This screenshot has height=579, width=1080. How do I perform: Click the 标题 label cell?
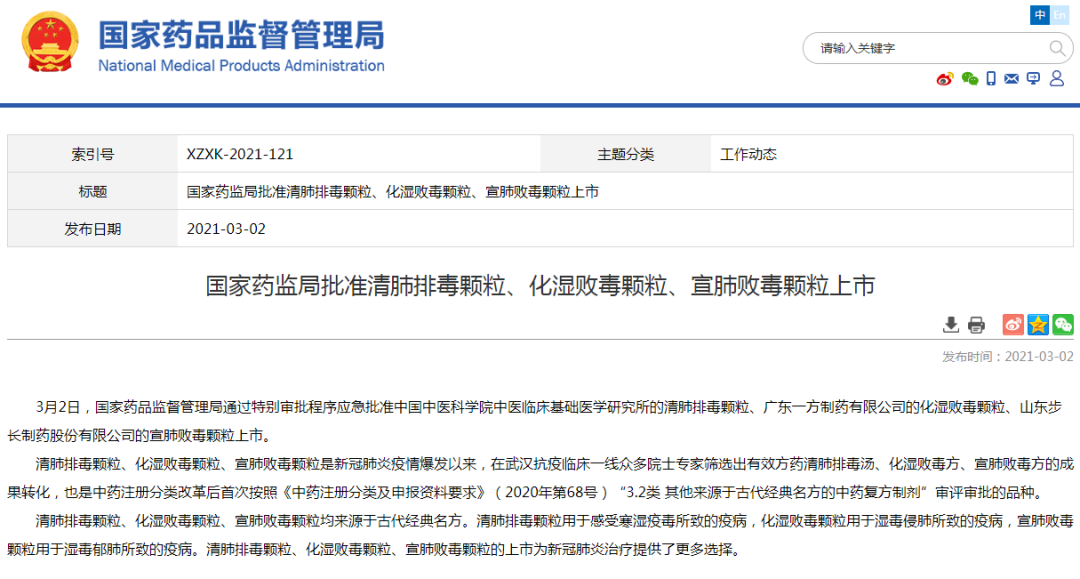pos(92,191)
